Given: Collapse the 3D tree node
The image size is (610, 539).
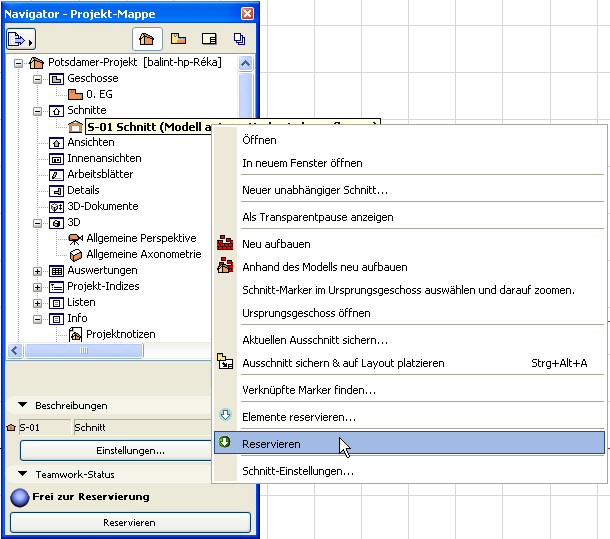Looking at the screenshot, I should point(37,223).
